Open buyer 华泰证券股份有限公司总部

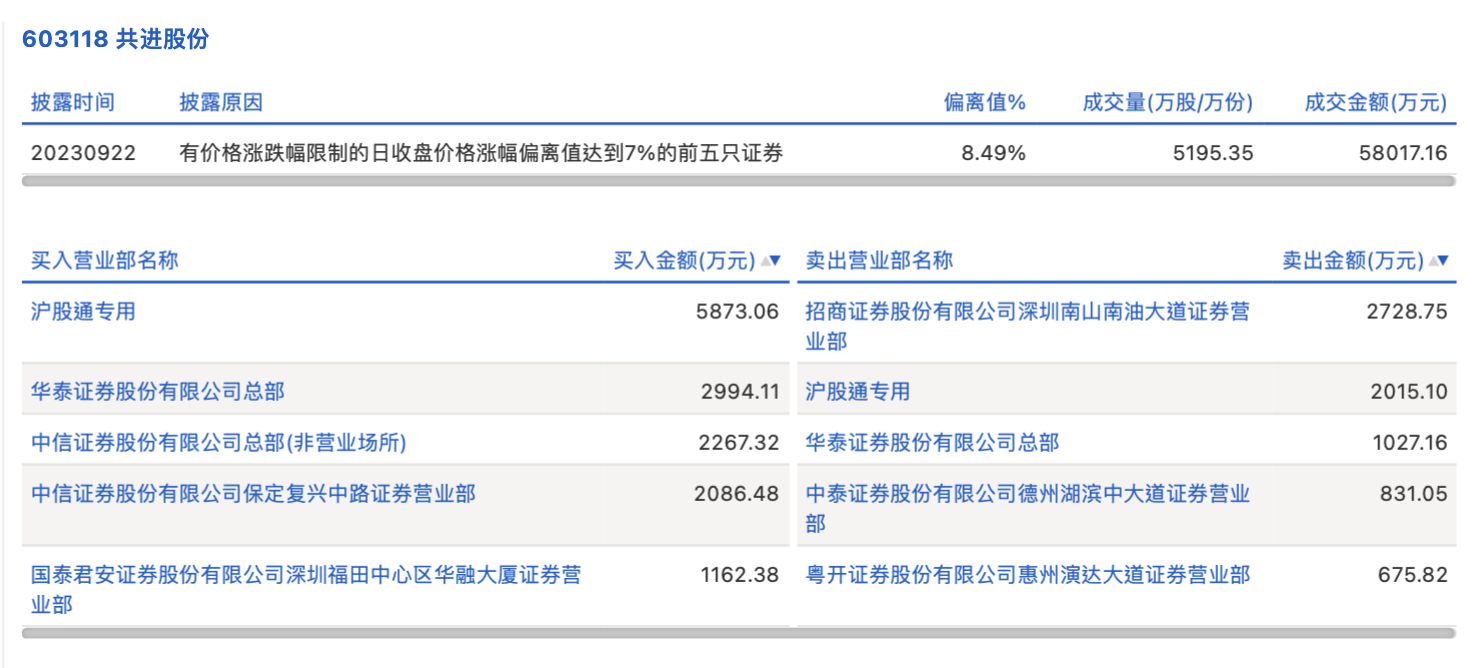pos(157,391)
